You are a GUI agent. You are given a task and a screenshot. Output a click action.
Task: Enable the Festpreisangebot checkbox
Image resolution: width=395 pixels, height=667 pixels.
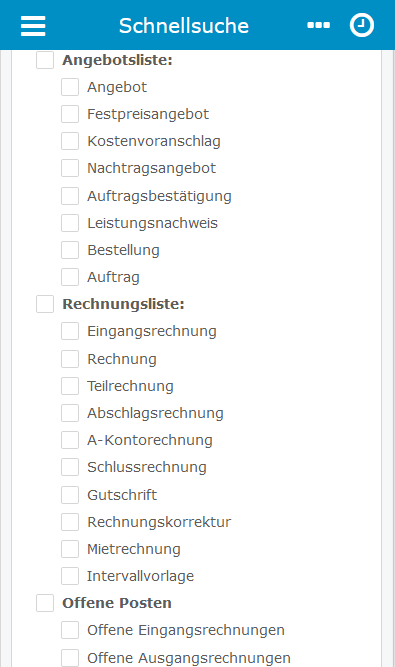point(70,114)
